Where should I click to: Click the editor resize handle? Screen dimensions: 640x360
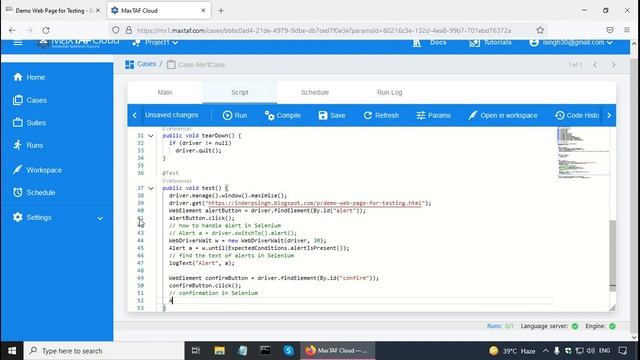[x=612, y=308]
